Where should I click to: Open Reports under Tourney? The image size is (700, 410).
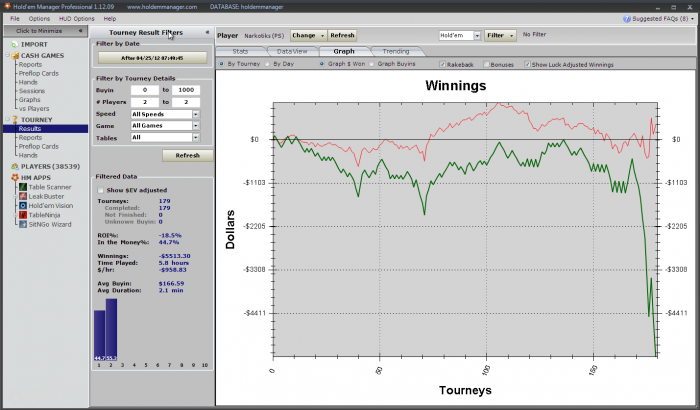(x=30, y=138)
